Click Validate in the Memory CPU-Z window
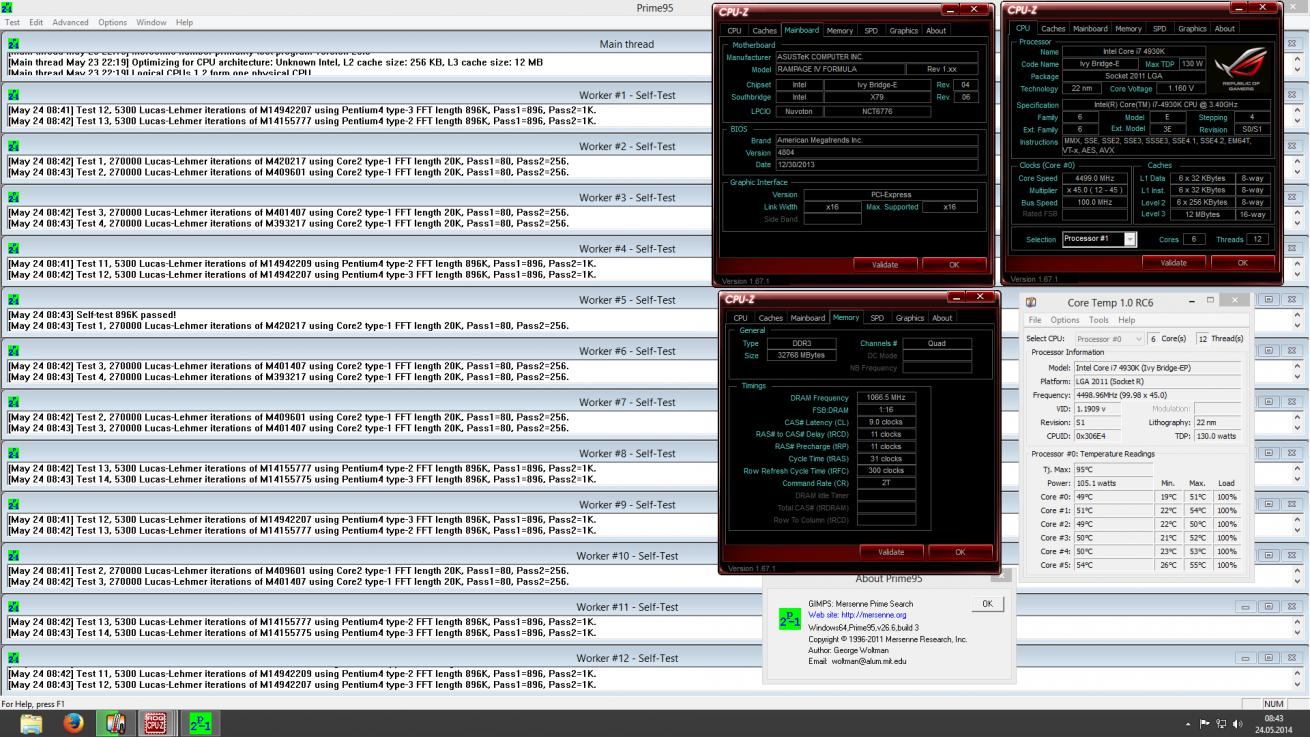The image size is (1310, 737). click(x=891, y=552)
